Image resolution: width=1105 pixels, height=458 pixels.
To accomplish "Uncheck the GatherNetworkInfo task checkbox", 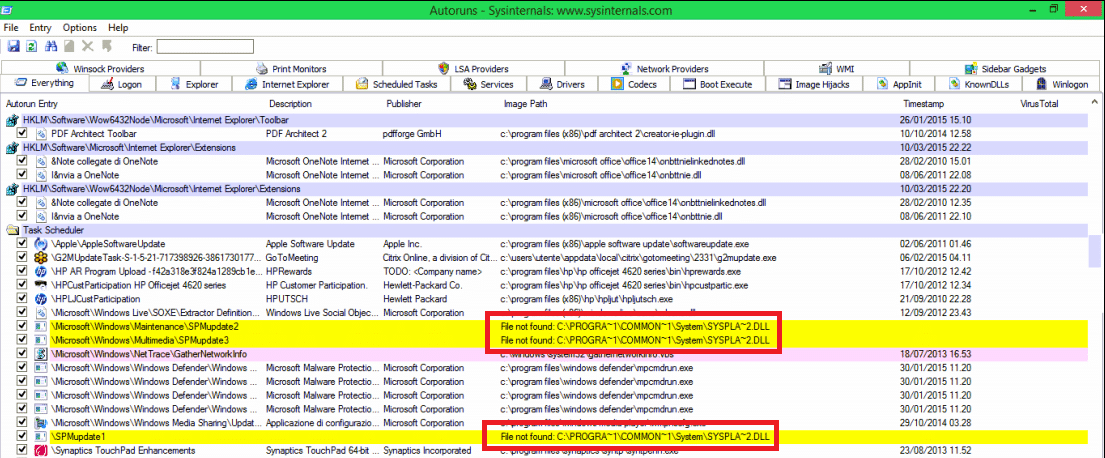I will tap(22, 354).
